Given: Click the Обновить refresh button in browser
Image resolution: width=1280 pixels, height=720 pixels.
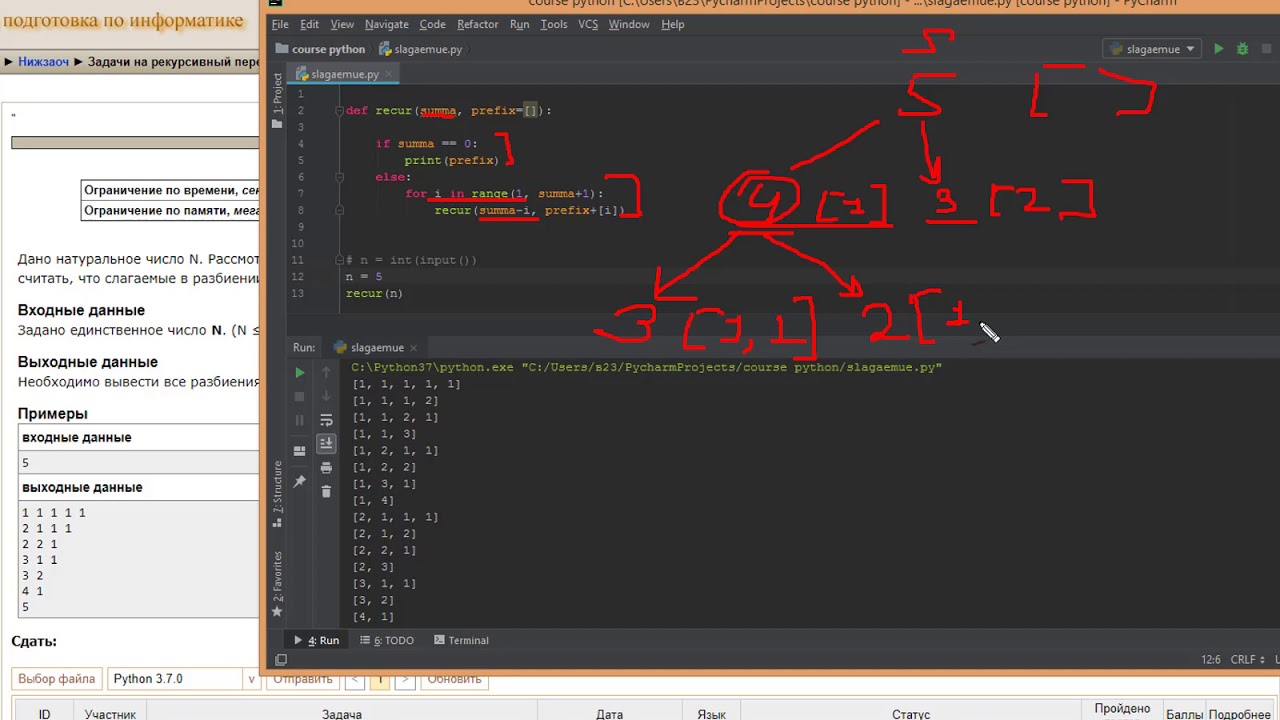Looking at the screenshot, I should pos(454,679).
